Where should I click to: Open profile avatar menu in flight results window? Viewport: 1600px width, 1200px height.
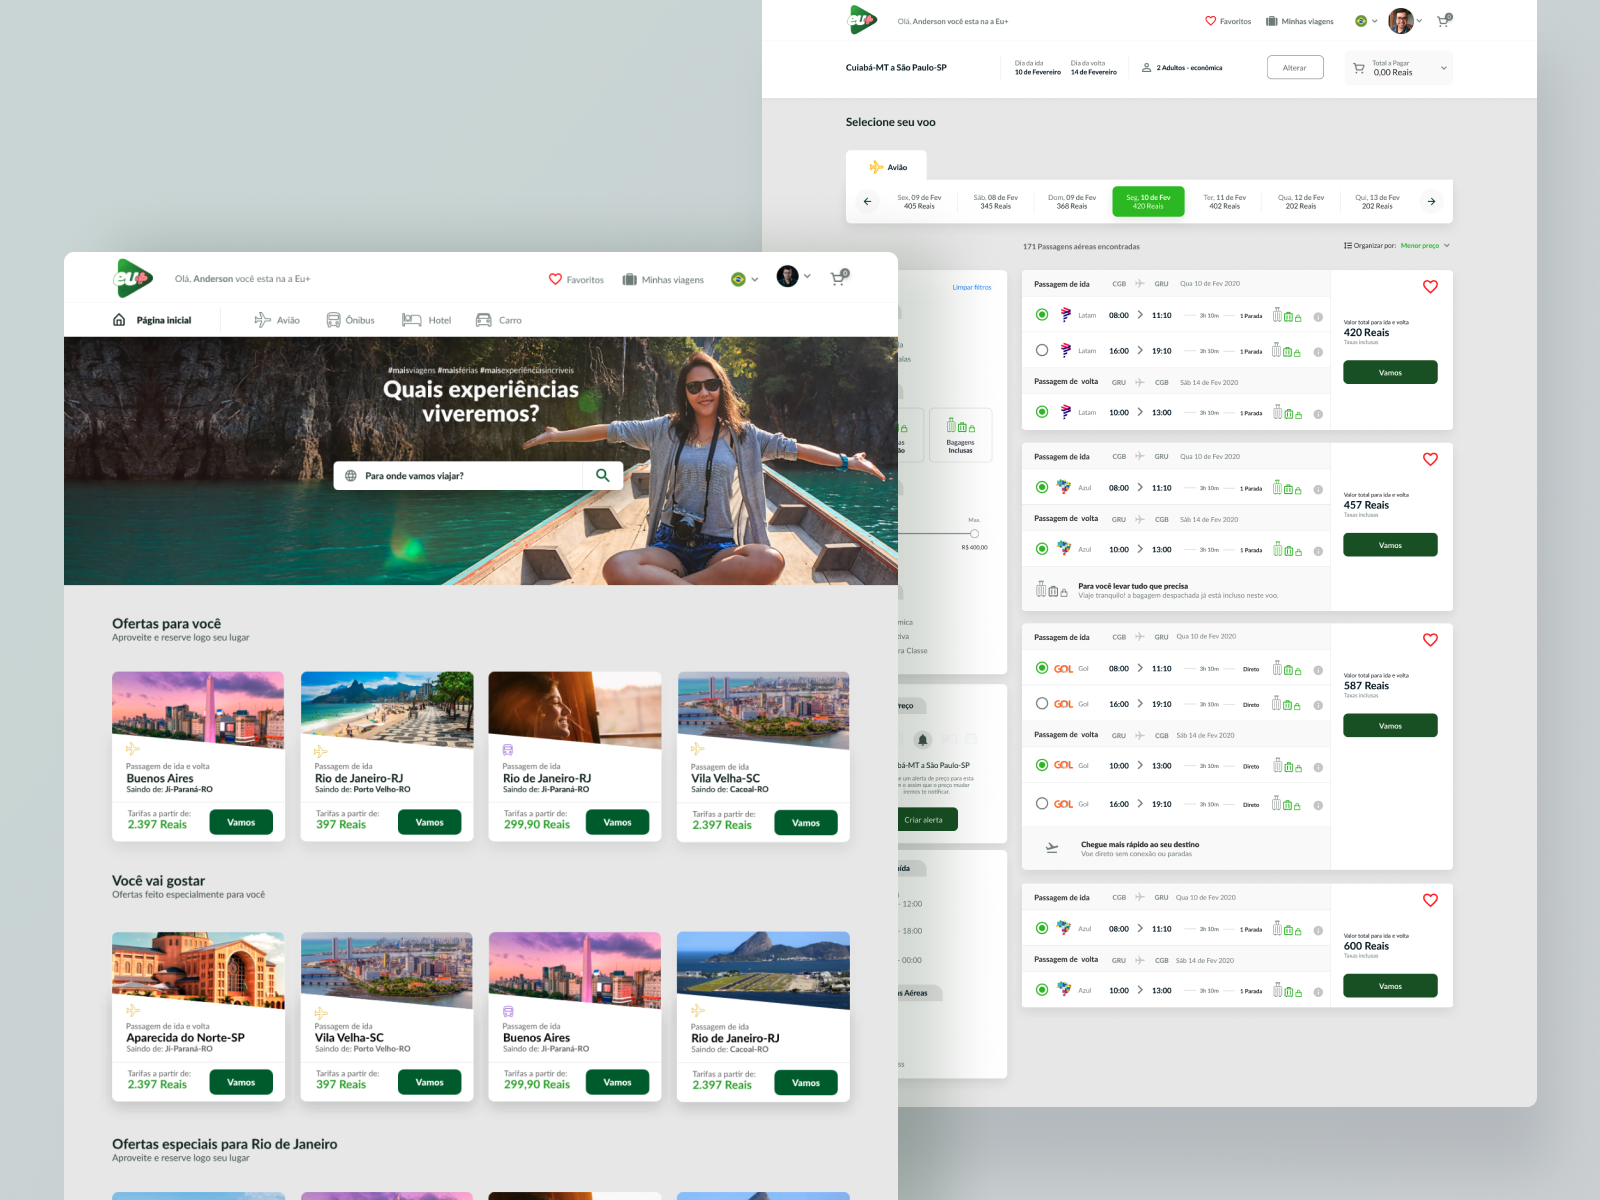(x=1405, y=21)
